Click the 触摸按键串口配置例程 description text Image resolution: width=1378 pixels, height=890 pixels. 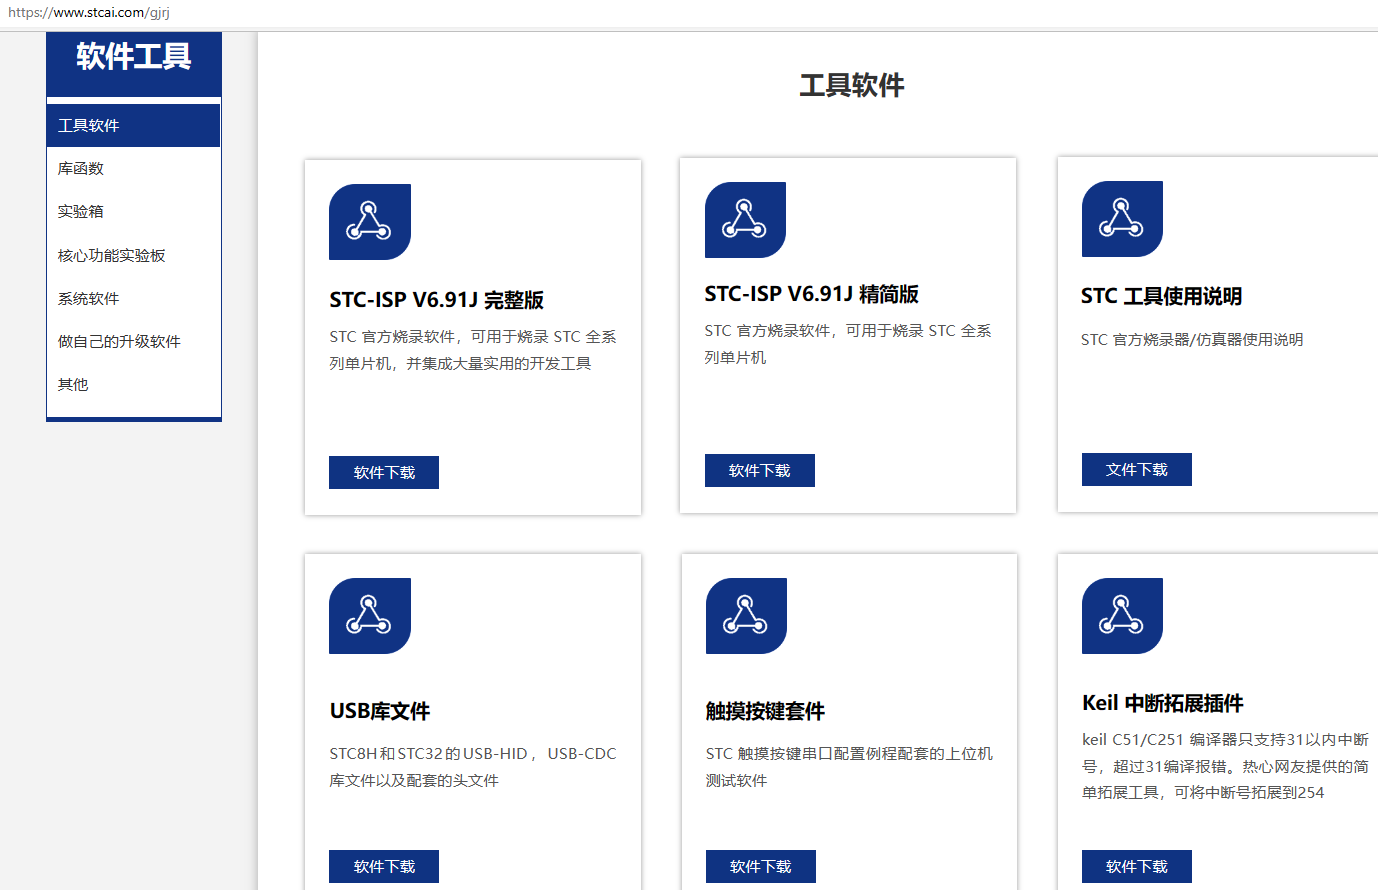849,767
